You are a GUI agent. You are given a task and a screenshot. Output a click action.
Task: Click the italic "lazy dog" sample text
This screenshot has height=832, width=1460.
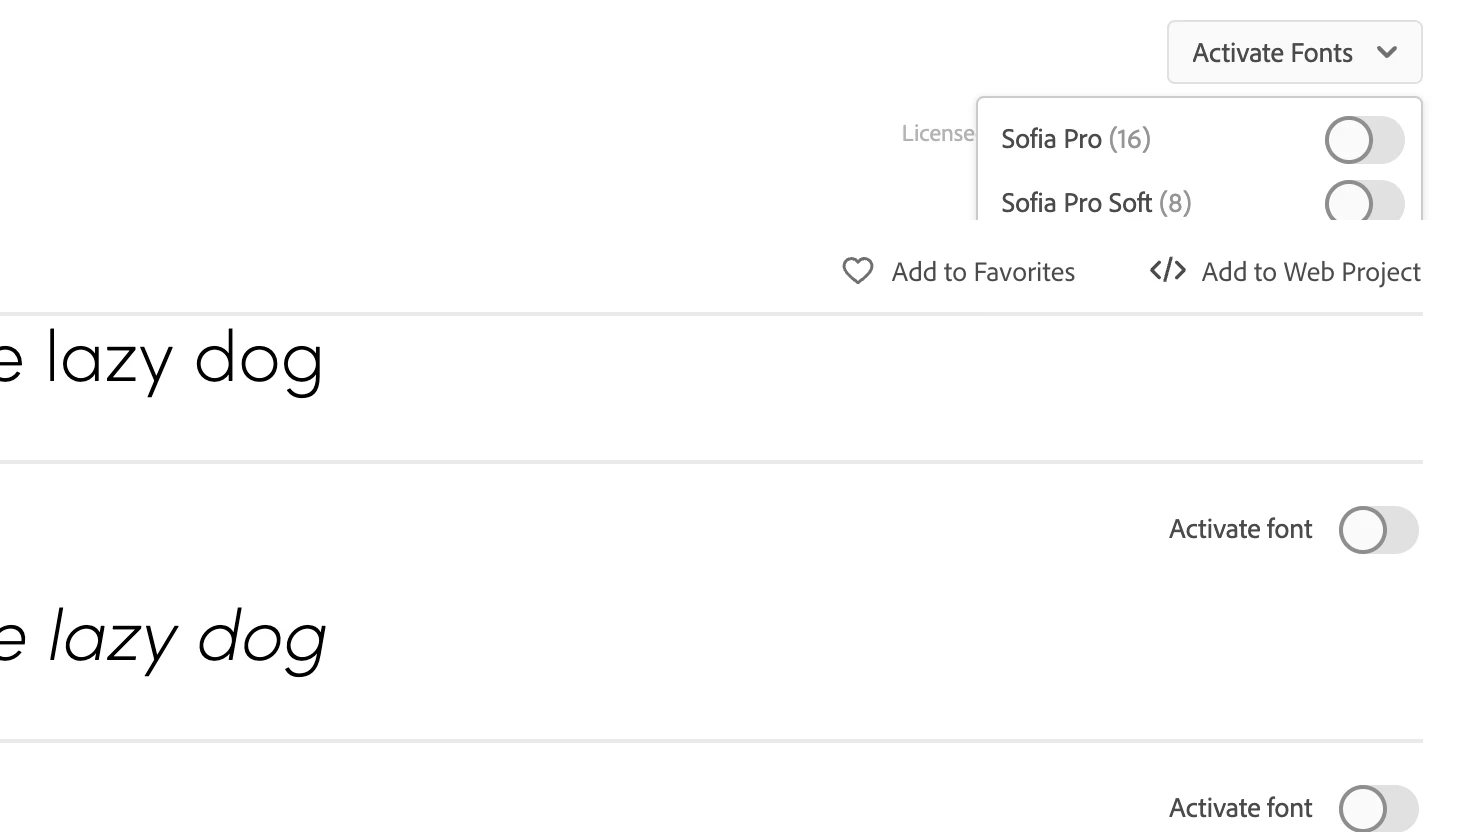tap(187, 640)
